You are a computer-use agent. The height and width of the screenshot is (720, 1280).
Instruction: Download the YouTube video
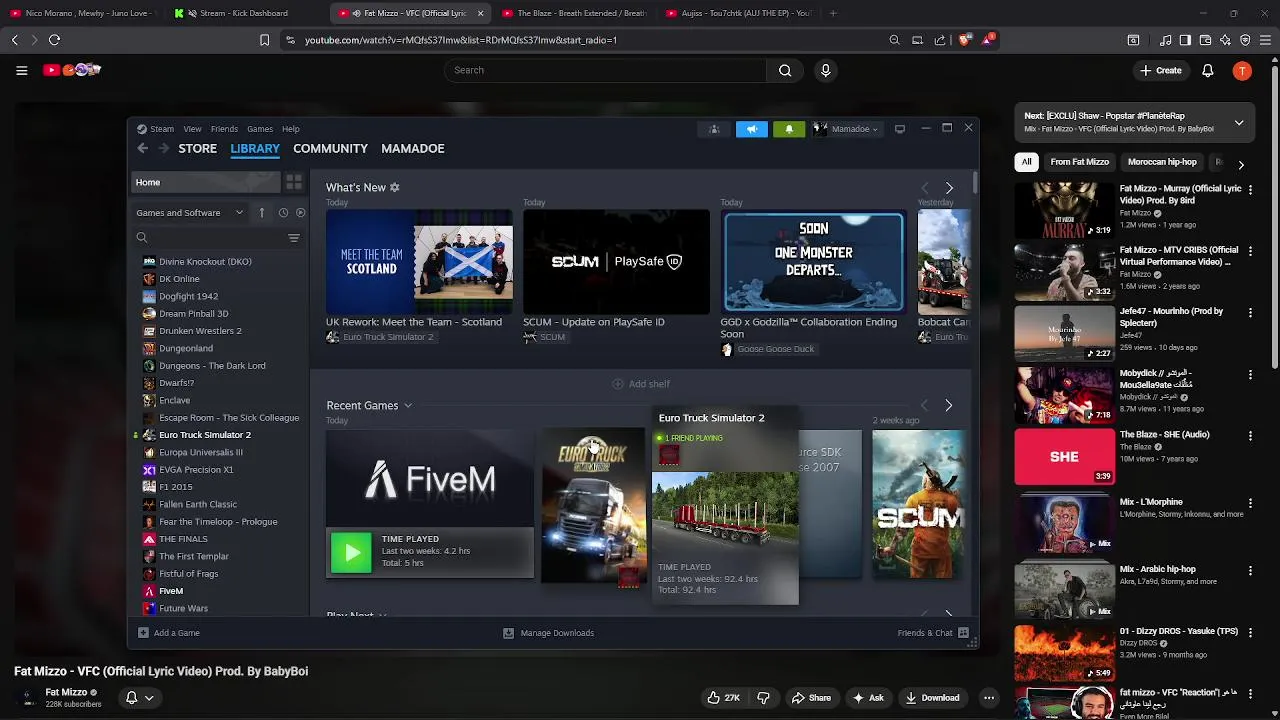932,698
